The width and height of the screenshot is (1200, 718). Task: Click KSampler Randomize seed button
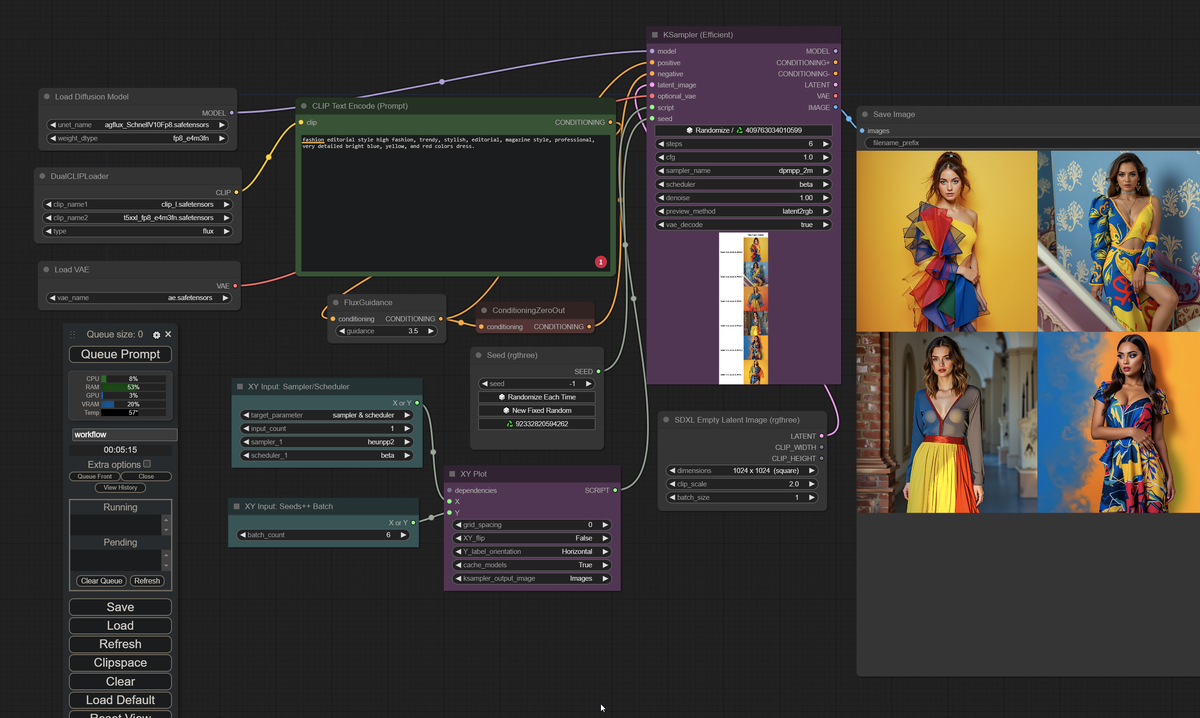tap(743, 130)
